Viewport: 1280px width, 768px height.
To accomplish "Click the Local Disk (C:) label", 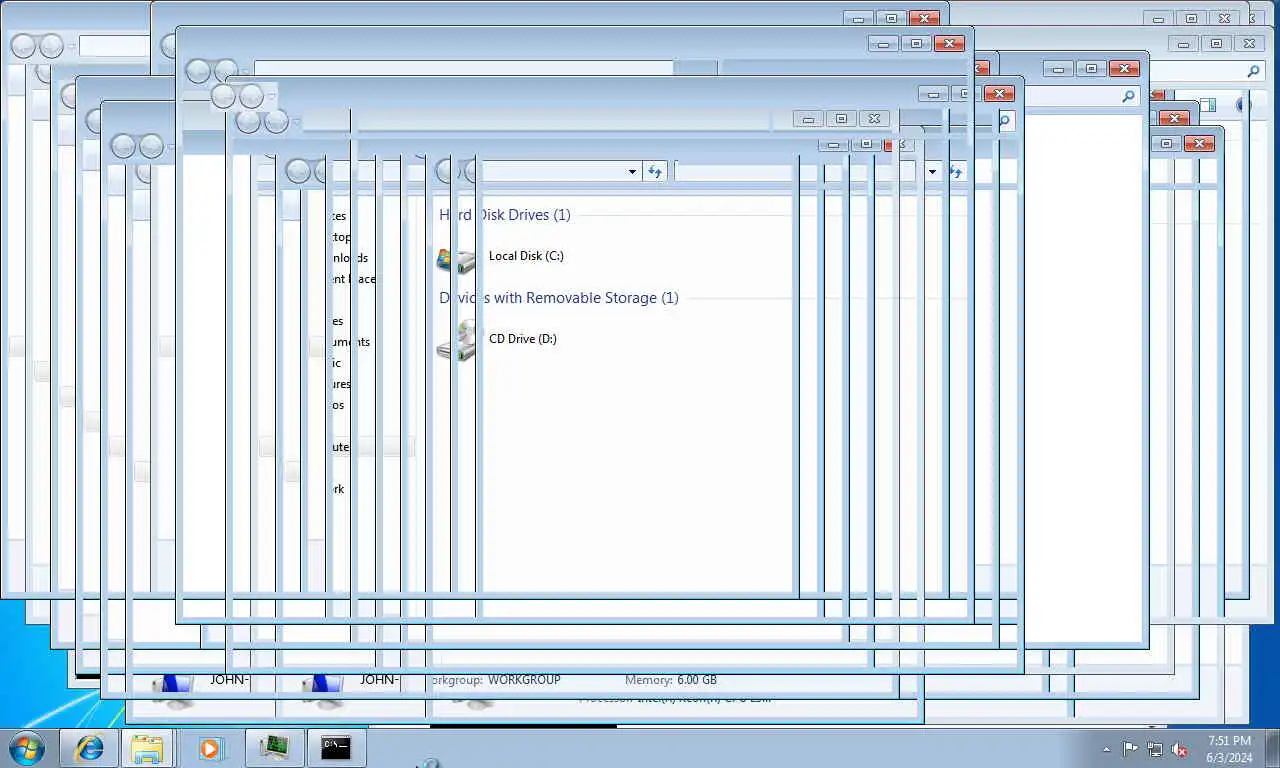I will point(526,256).
